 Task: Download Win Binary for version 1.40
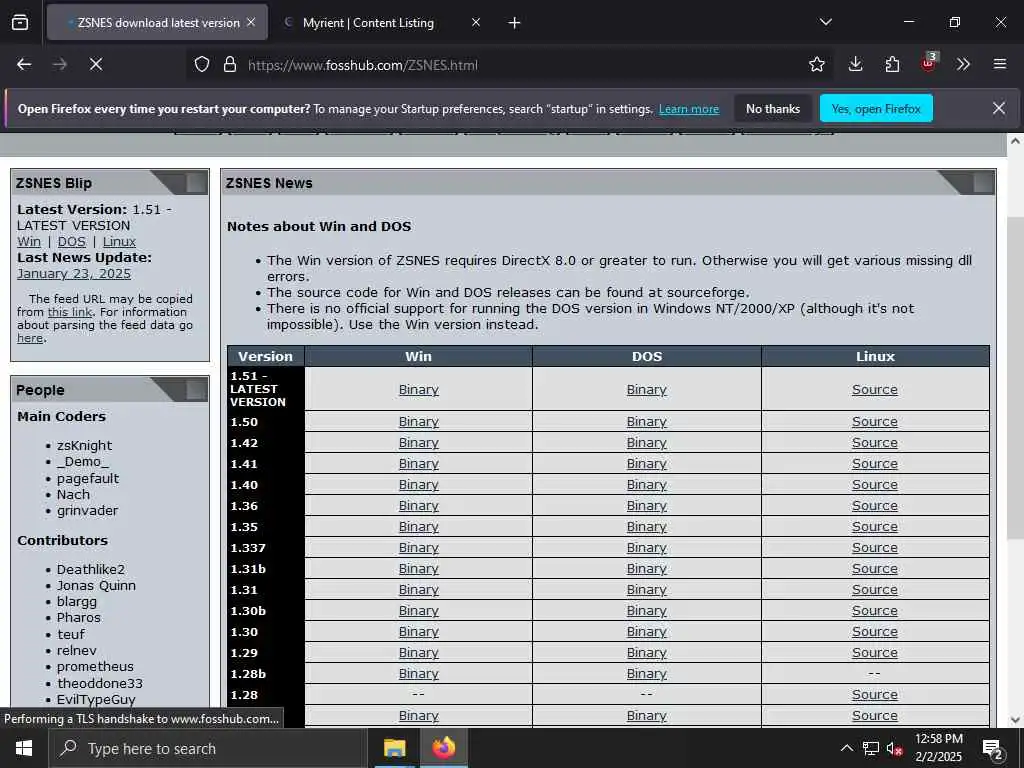tap(419, 485)
